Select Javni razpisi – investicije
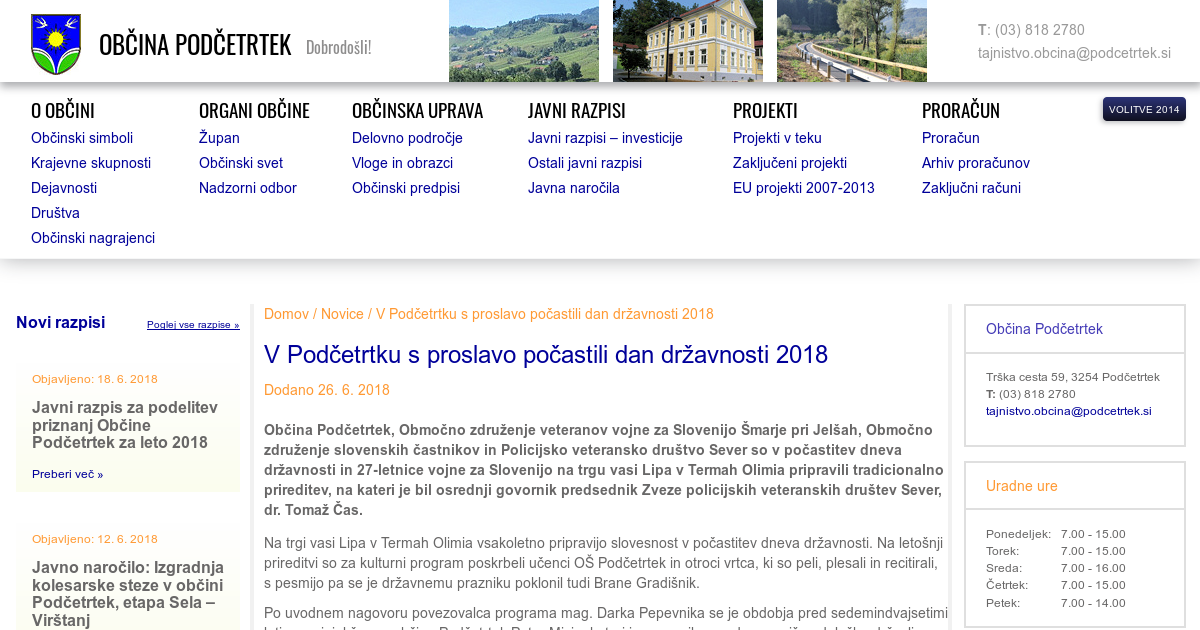Image resolution: width=1200 pixels, height=630 pixels. point(605,138)
